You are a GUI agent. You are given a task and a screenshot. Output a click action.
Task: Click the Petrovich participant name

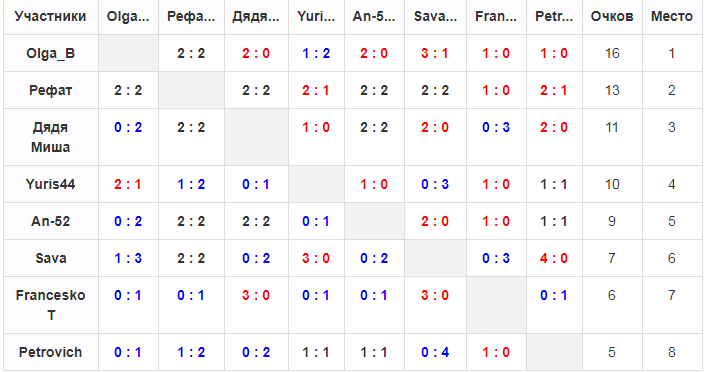[50, 352]
